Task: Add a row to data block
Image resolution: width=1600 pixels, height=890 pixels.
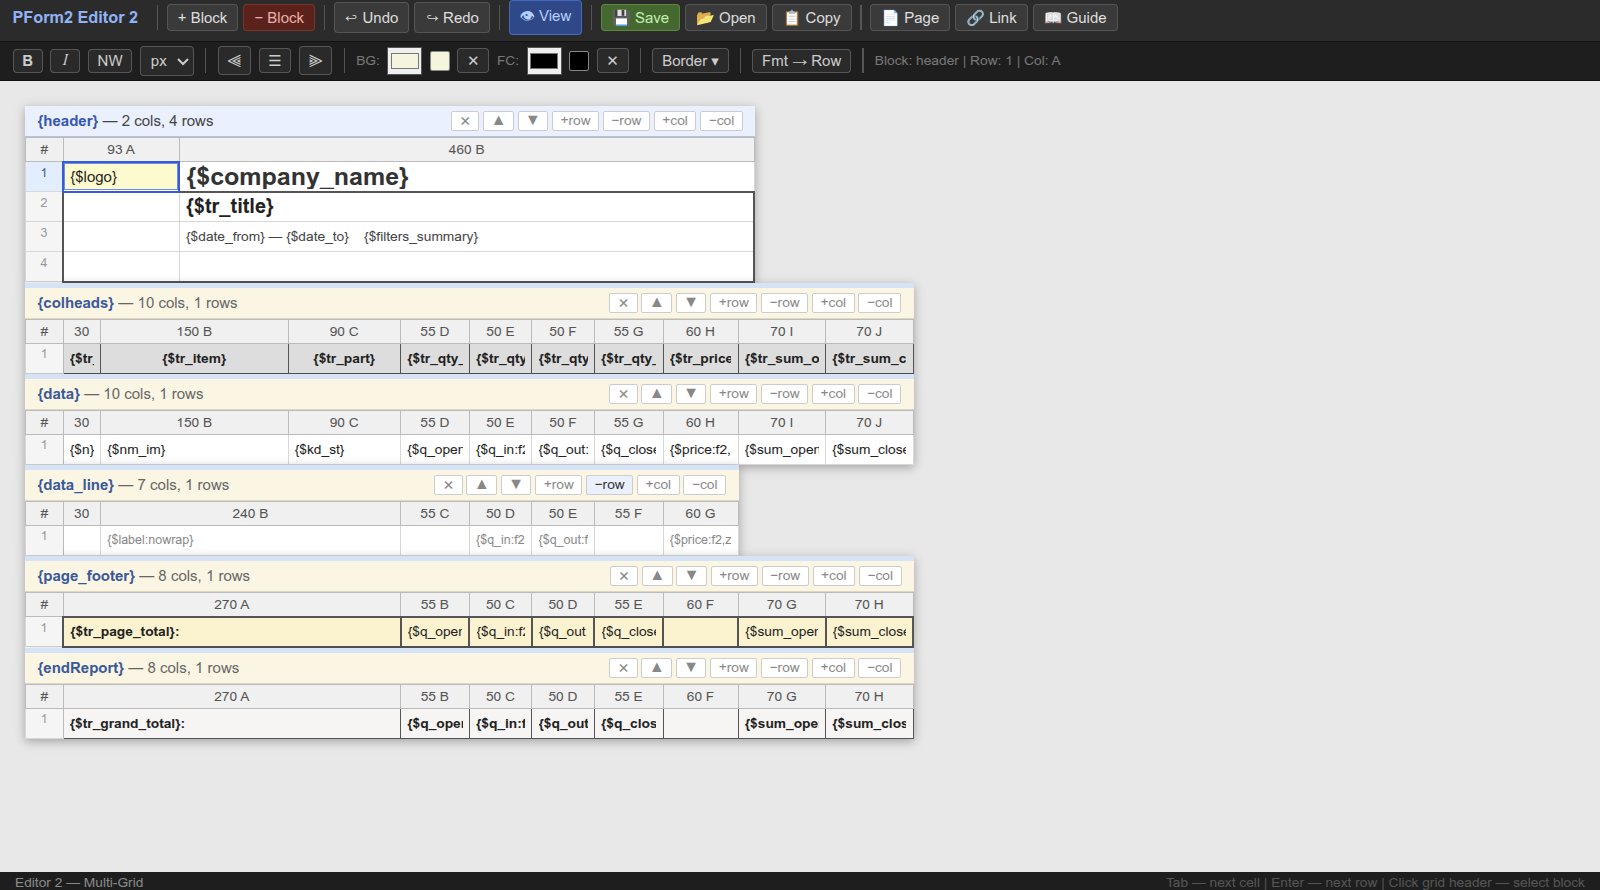Action: click(733, 394)
